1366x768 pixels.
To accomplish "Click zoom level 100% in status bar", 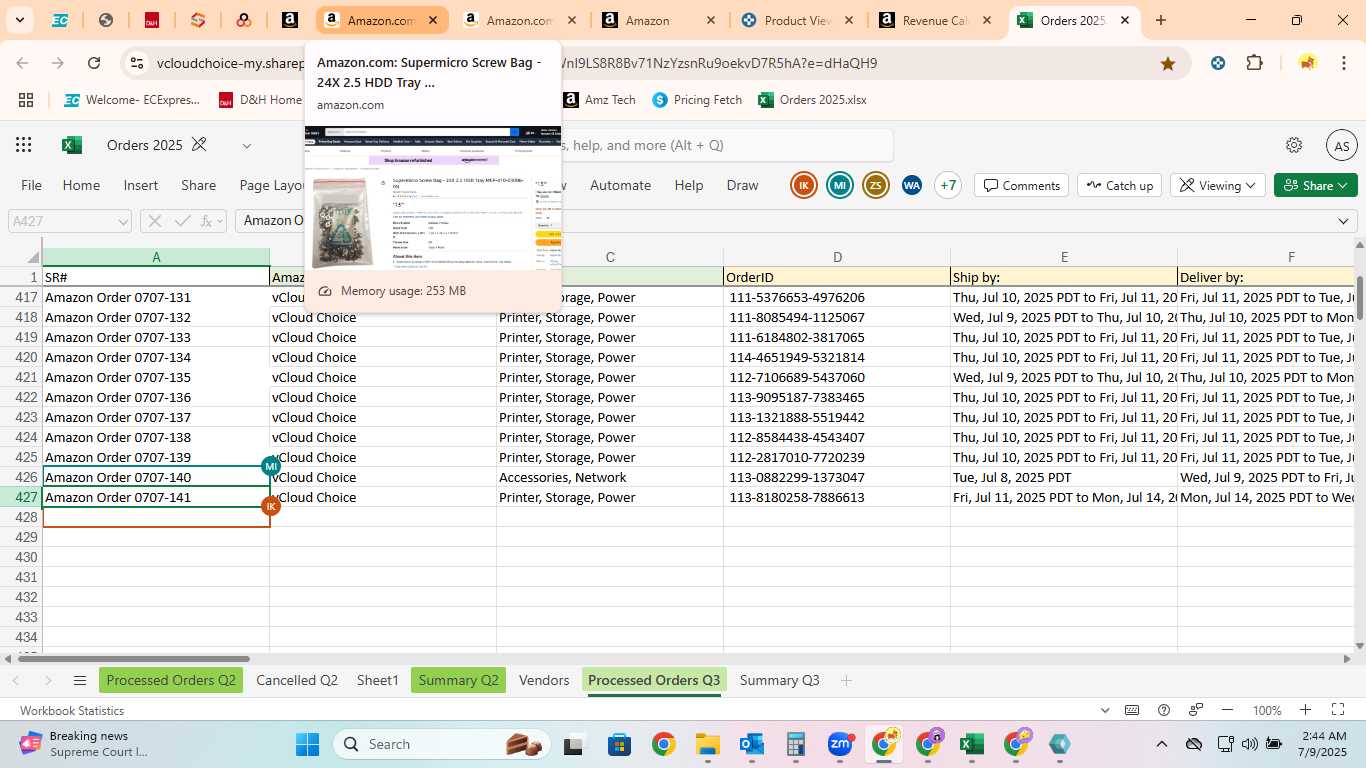I will pos(1267,711).
